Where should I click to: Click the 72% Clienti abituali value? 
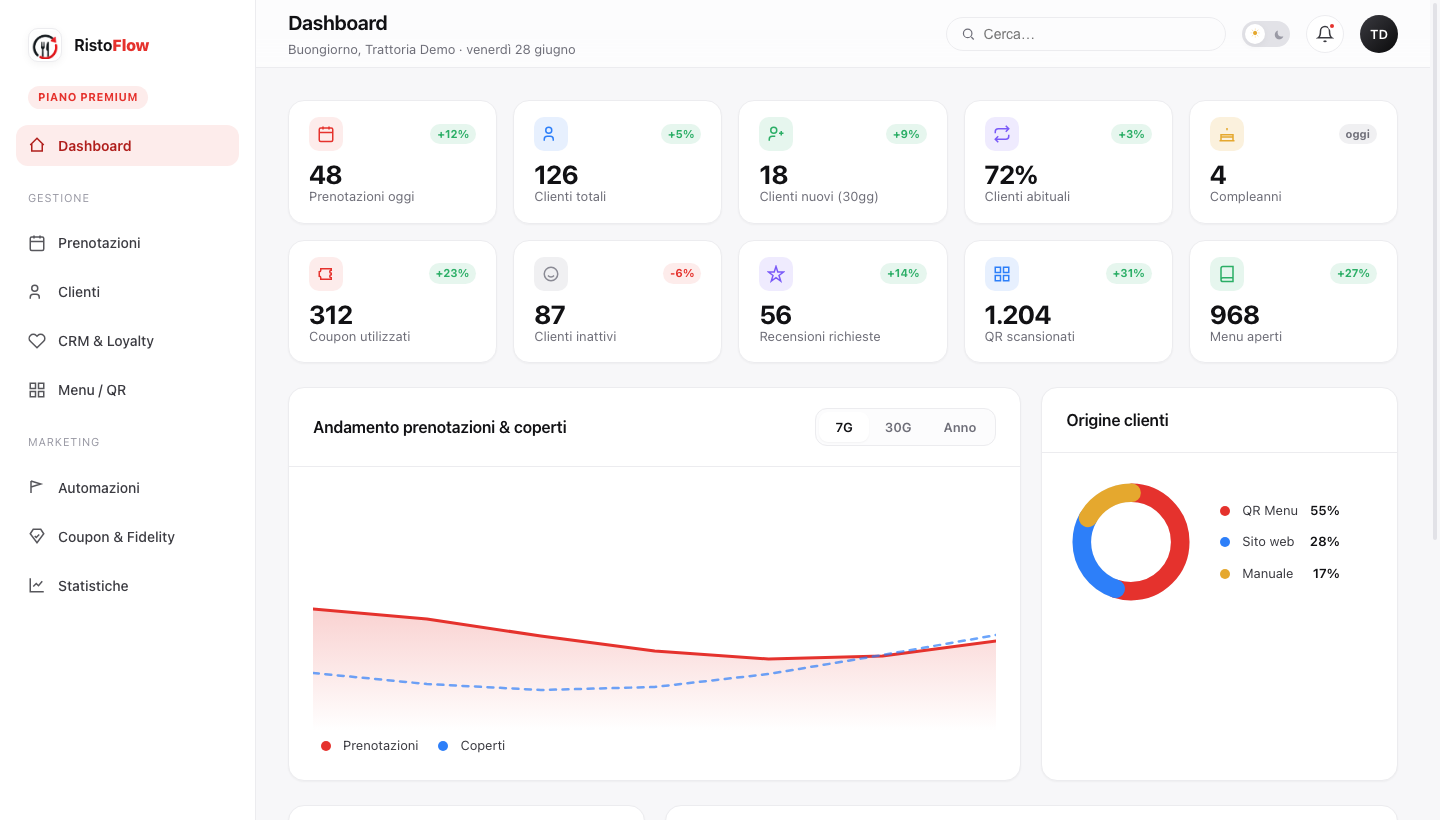pyautogui.click(x=1011, y=175)
